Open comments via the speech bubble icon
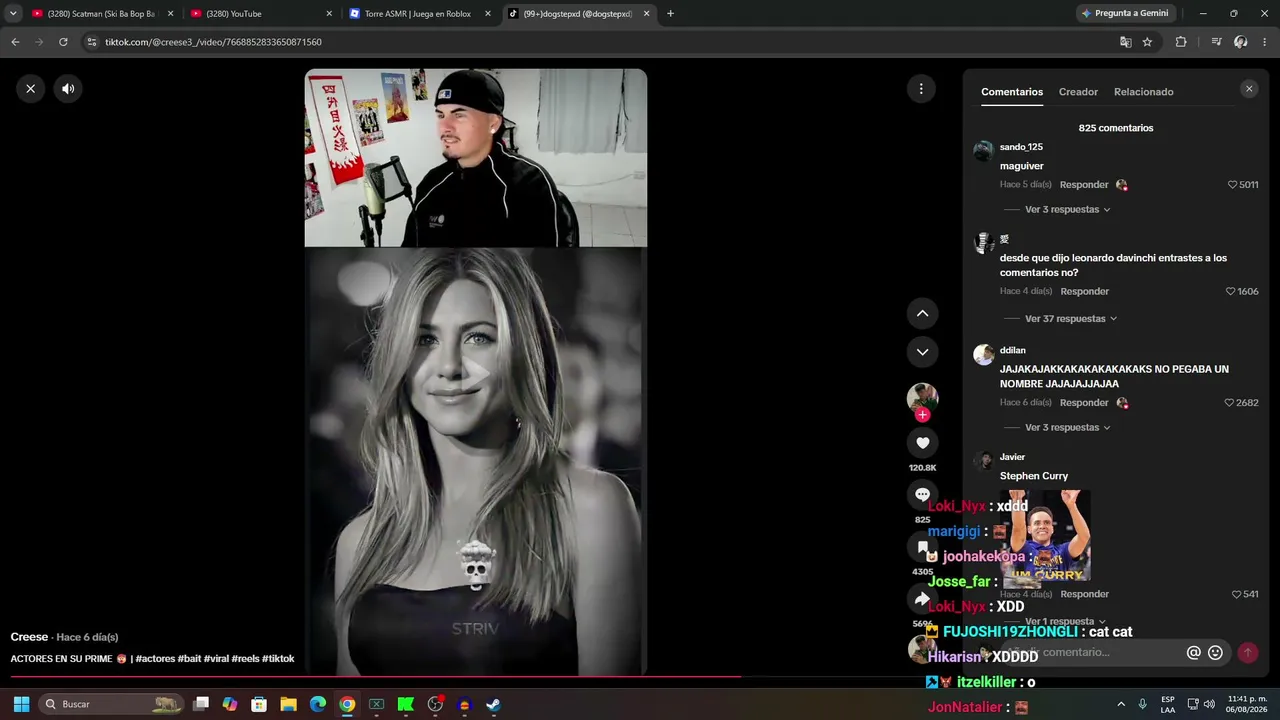This screenshot has width=1280, height=720. pyautogui.click(x=922, y=495)
